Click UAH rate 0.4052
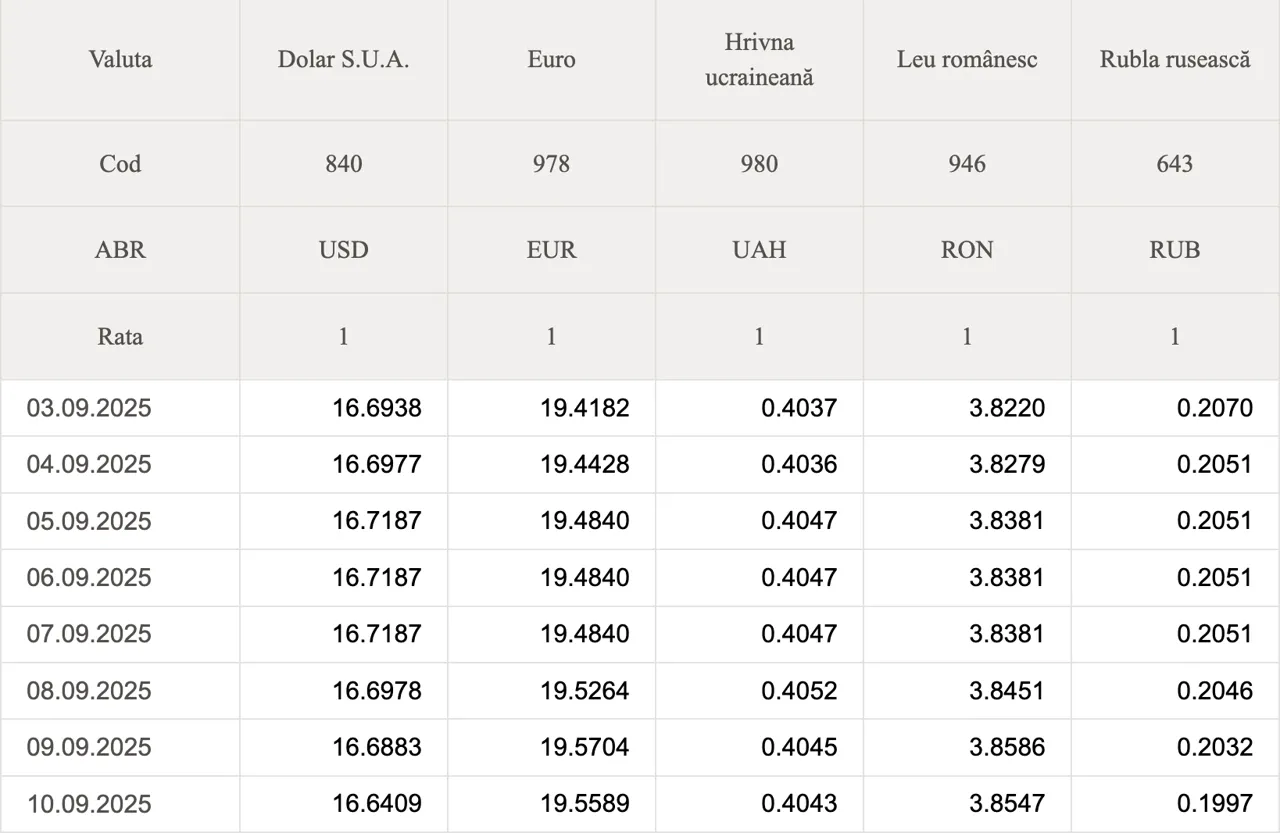Screen dimensions: 1280x833 (799, 691)
